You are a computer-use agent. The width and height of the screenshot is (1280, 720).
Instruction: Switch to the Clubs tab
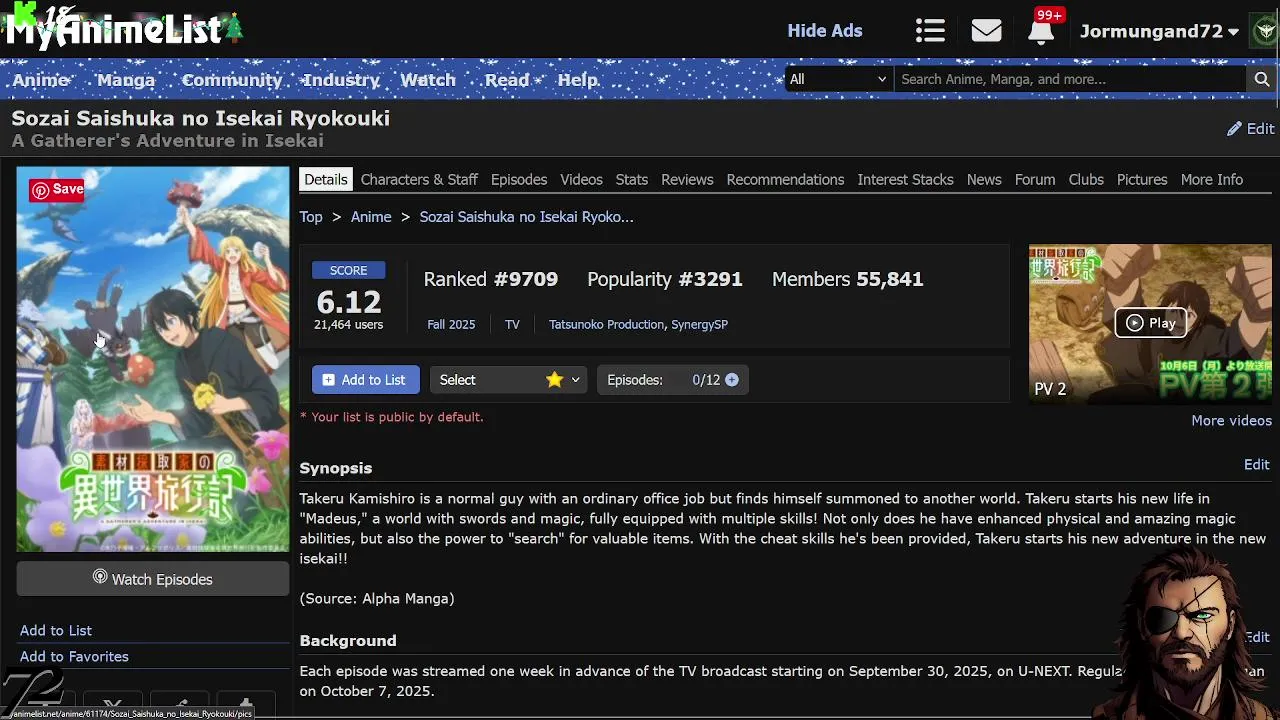coord(1086,180)
